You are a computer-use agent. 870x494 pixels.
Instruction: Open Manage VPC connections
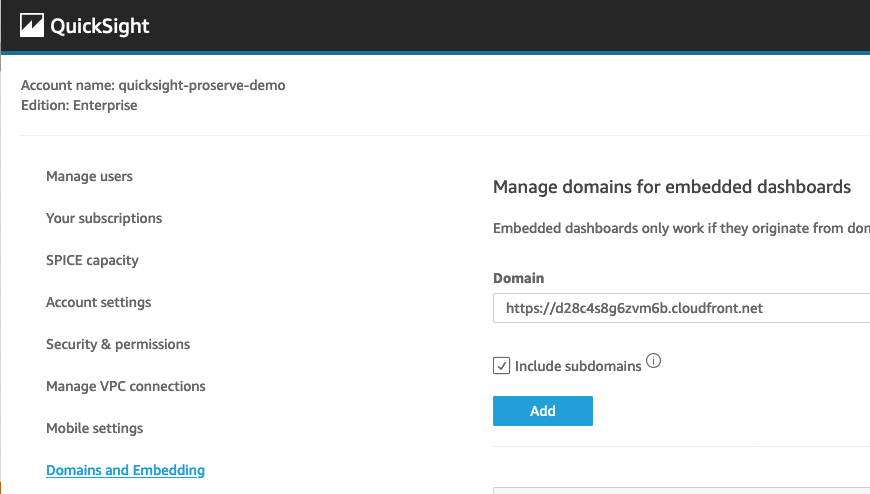coord(125,386)
